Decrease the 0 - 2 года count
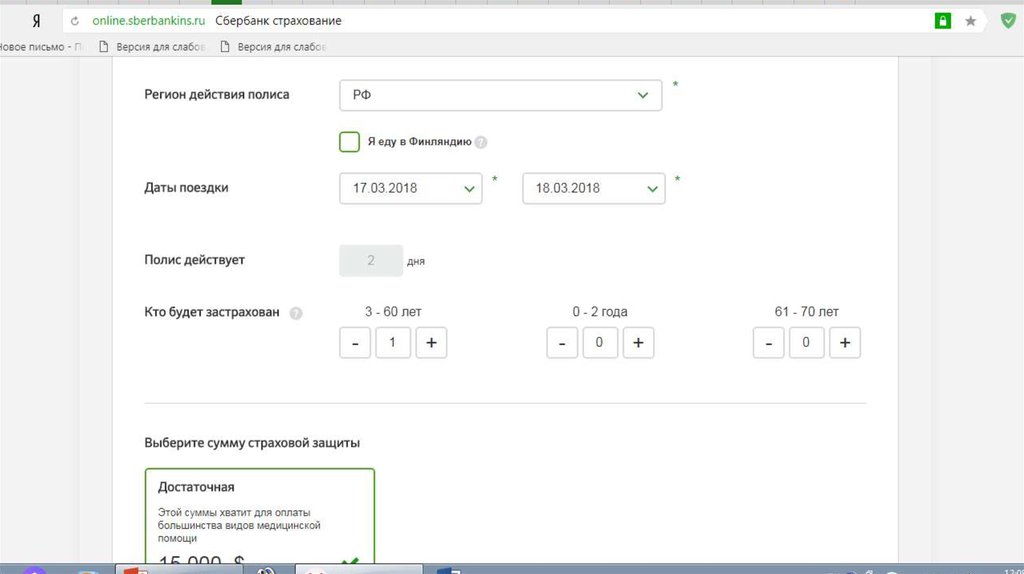1024x574 pixels. [x=562, y=343]
